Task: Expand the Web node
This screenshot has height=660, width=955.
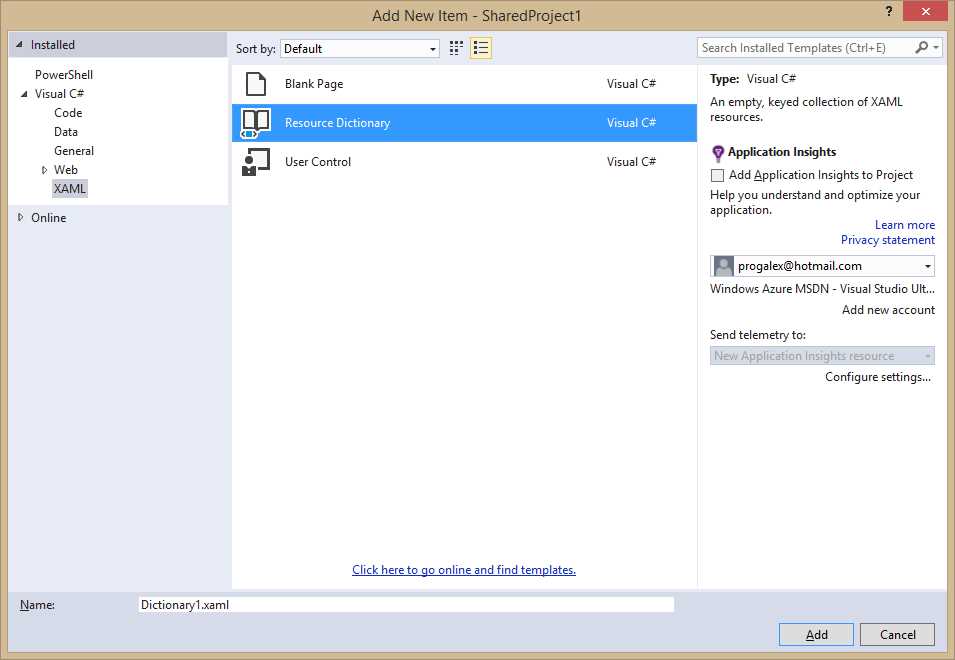Action: point(42,169)
